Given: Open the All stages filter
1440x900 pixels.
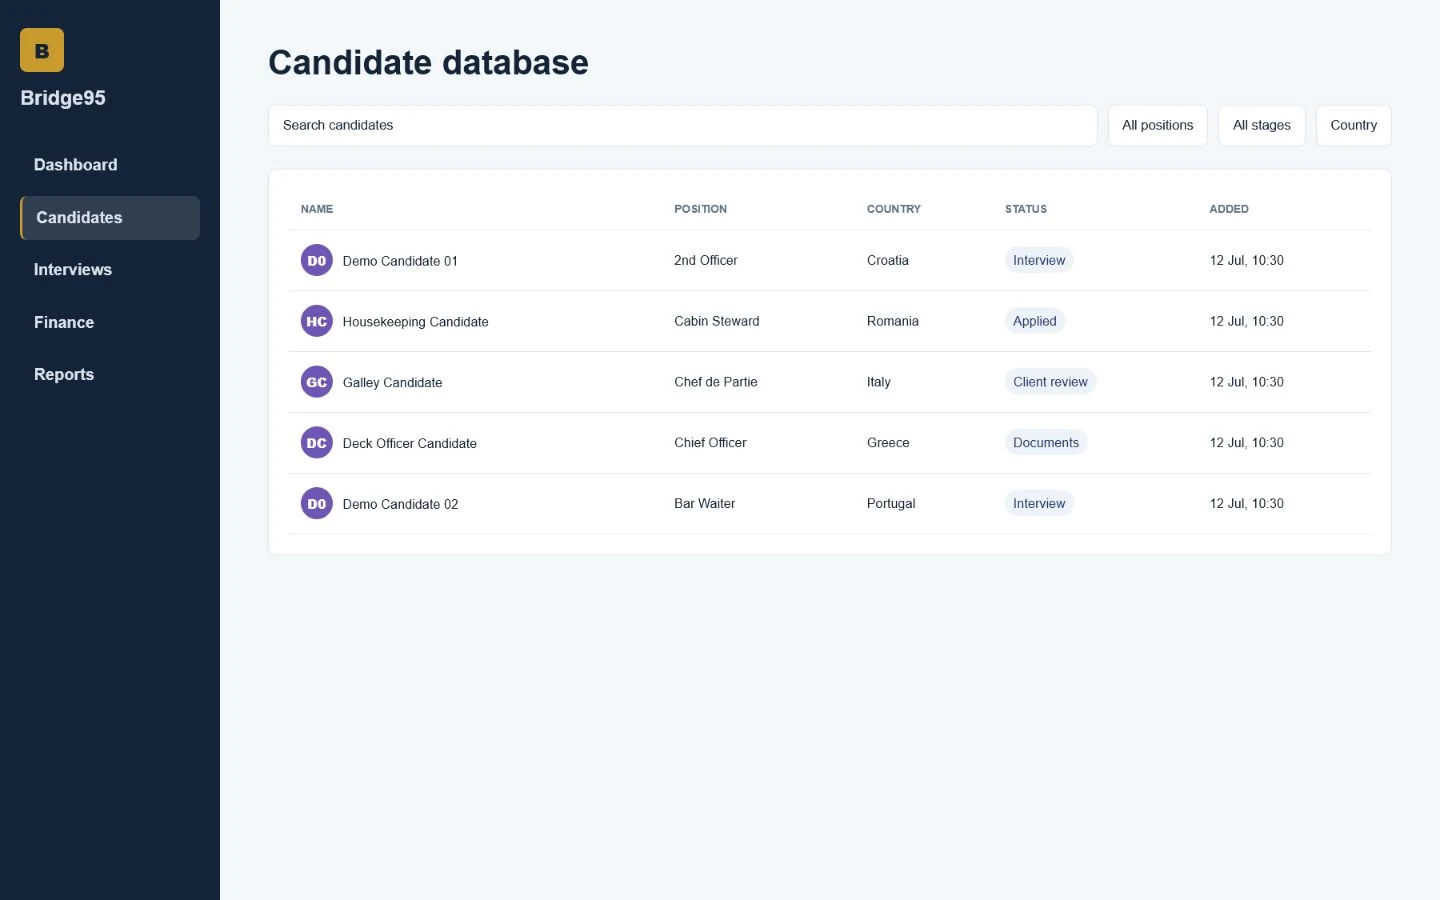Looking at the screenshot, I should (x=1262, y=126).
